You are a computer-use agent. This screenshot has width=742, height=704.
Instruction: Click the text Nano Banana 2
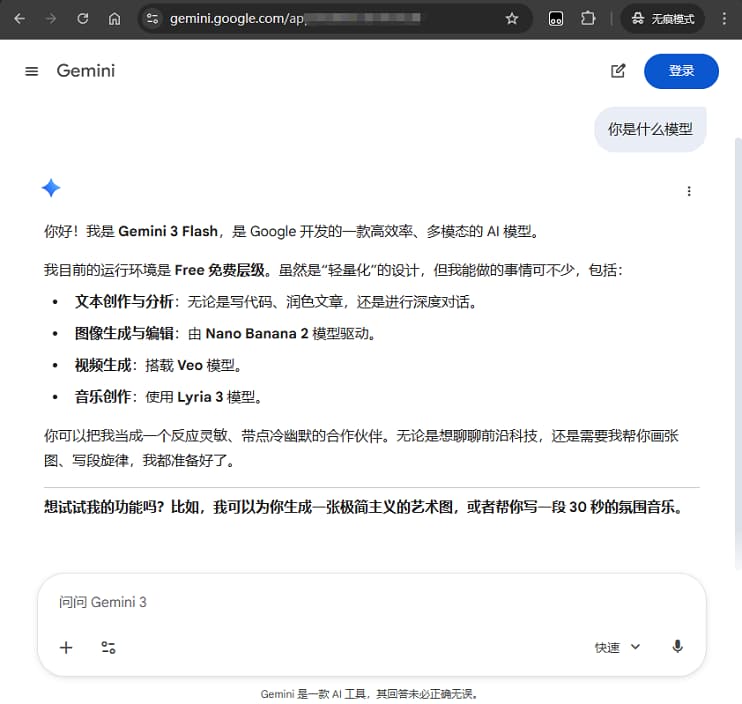(256, 334)
